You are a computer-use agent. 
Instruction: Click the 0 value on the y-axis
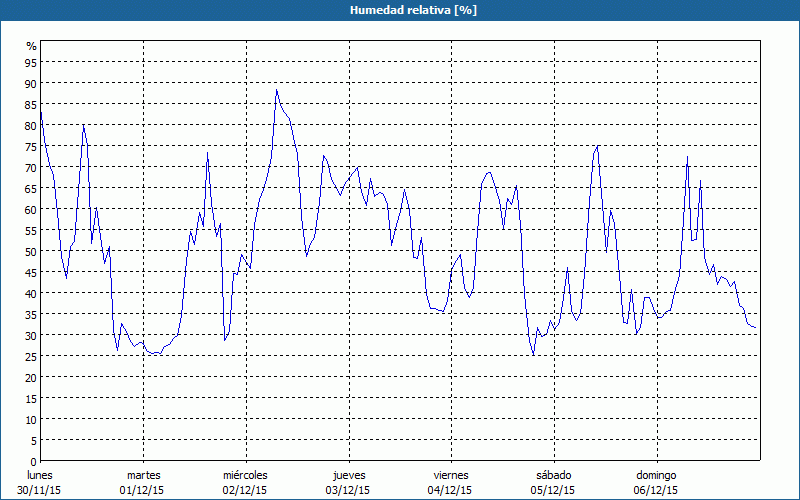click(x=33, y=461)
